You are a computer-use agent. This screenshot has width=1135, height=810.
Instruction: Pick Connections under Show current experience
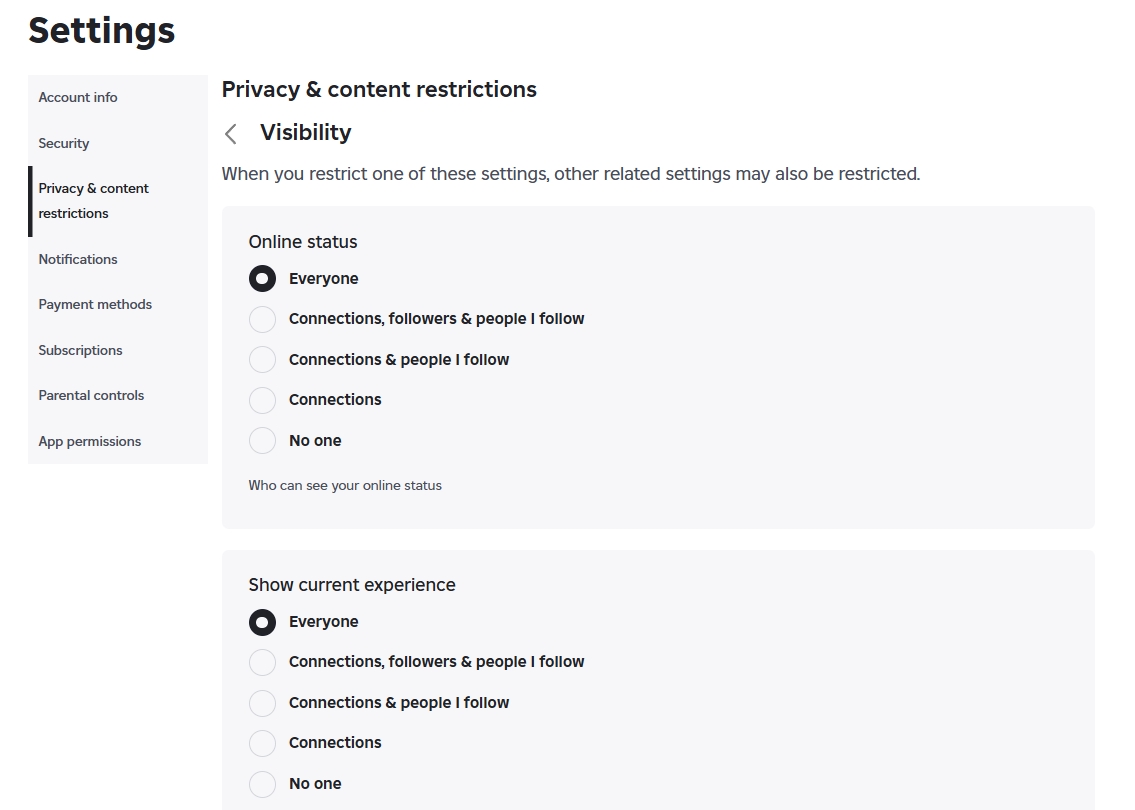tap(262, 743)
